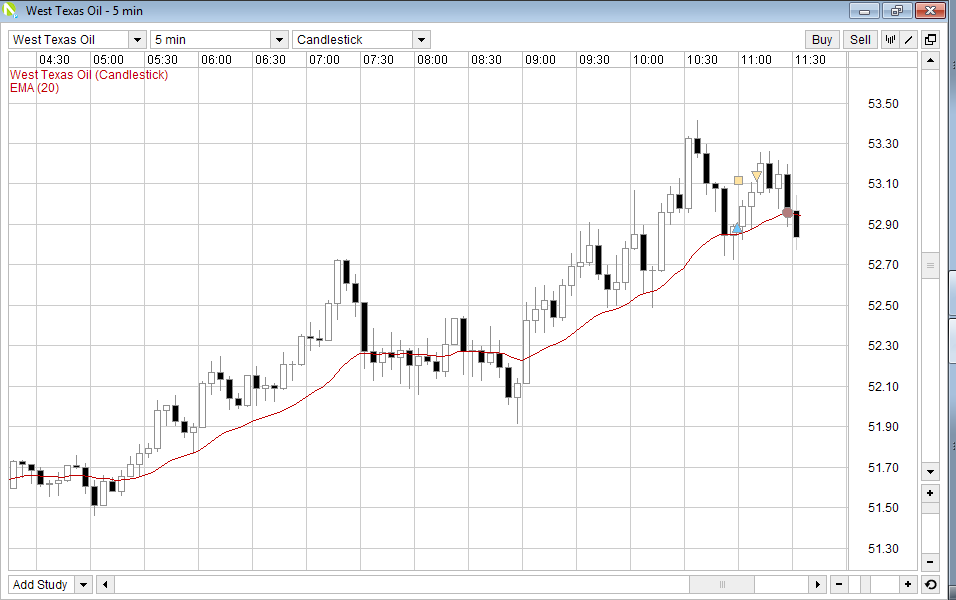The height and width of the screenshot is (600, 956).
Task: Click the yellow down-triangle chart marker
Action: [x=757, y=176]
